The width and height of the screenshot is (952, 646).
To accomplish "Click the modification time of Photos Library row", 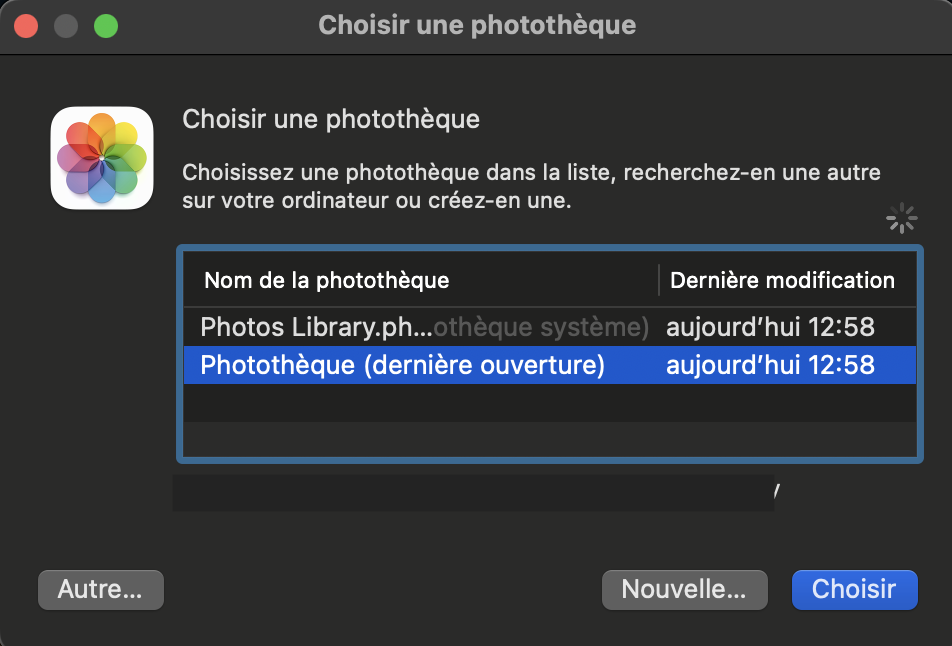I will [770, 327].
